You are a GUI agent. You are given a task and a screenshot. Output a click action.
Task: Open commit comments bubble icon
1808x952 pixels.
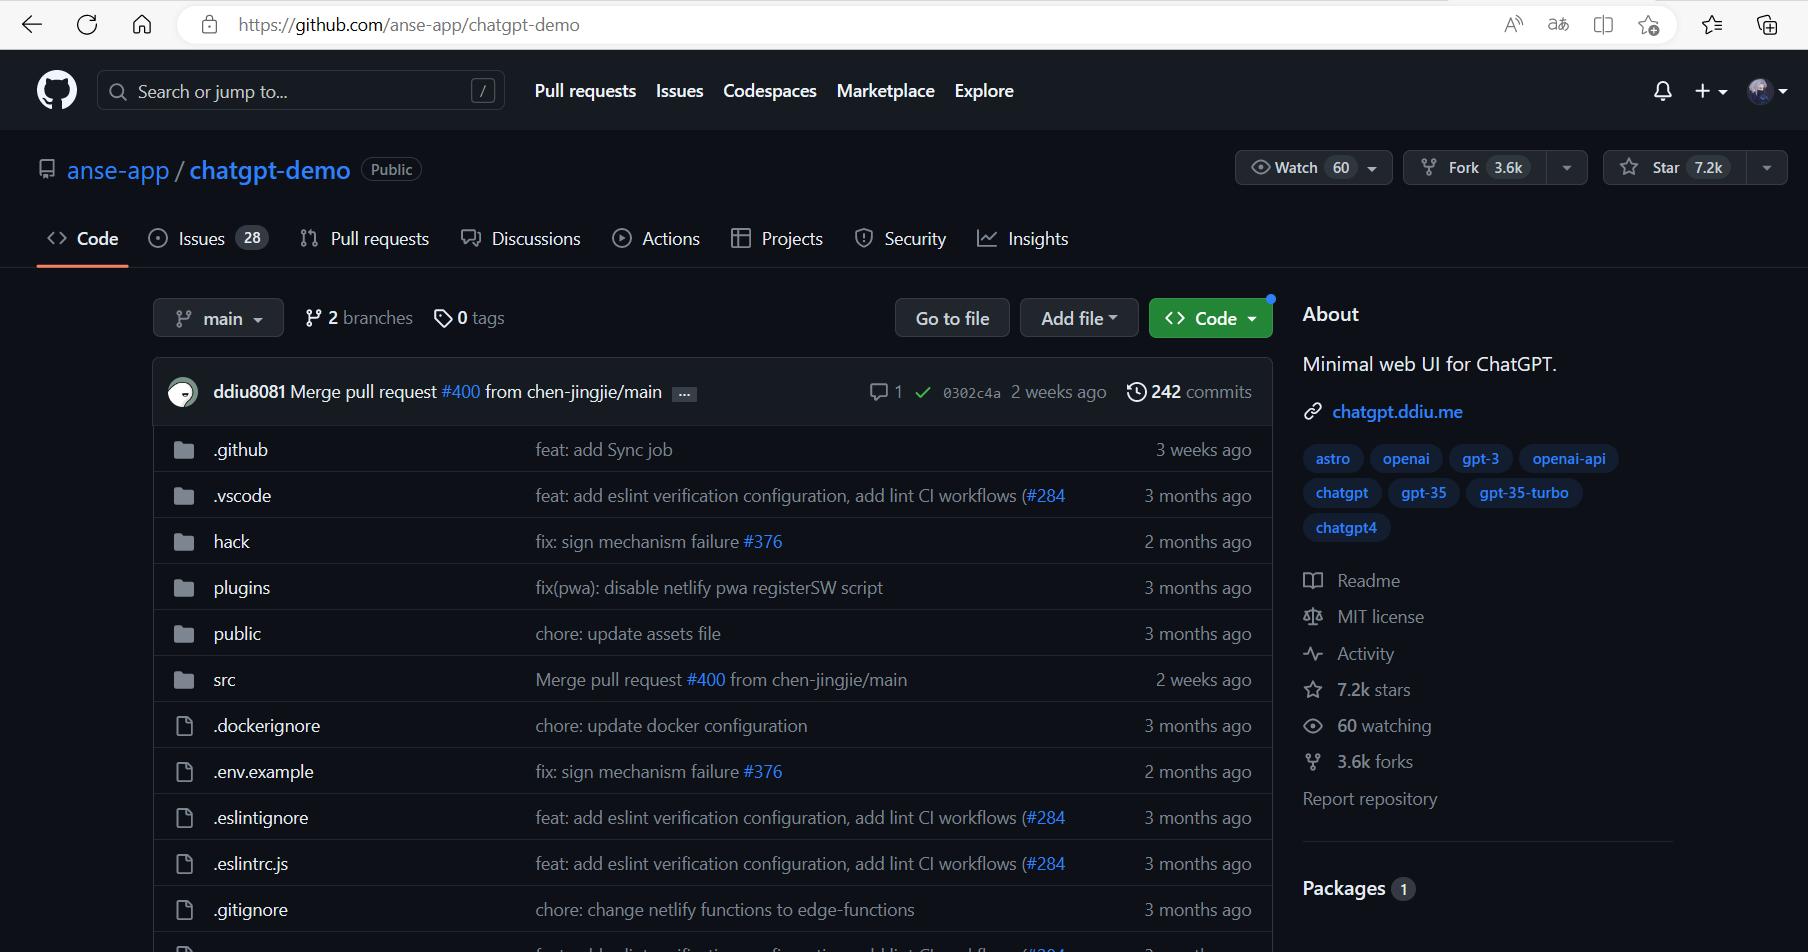click(x=879, y=392)
